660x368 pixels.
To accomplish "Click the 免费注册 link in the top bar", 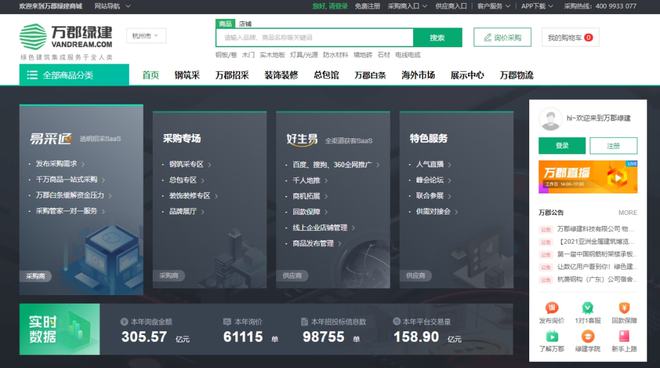I will coord(367,6).
